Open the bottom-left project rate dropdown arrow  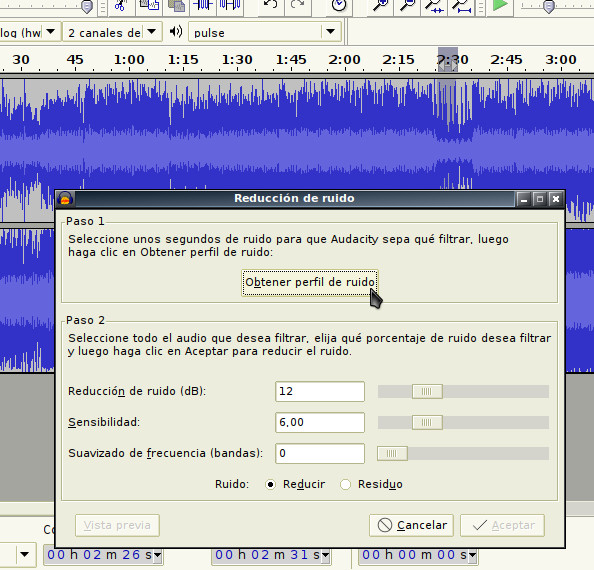(x=25, y=555)
